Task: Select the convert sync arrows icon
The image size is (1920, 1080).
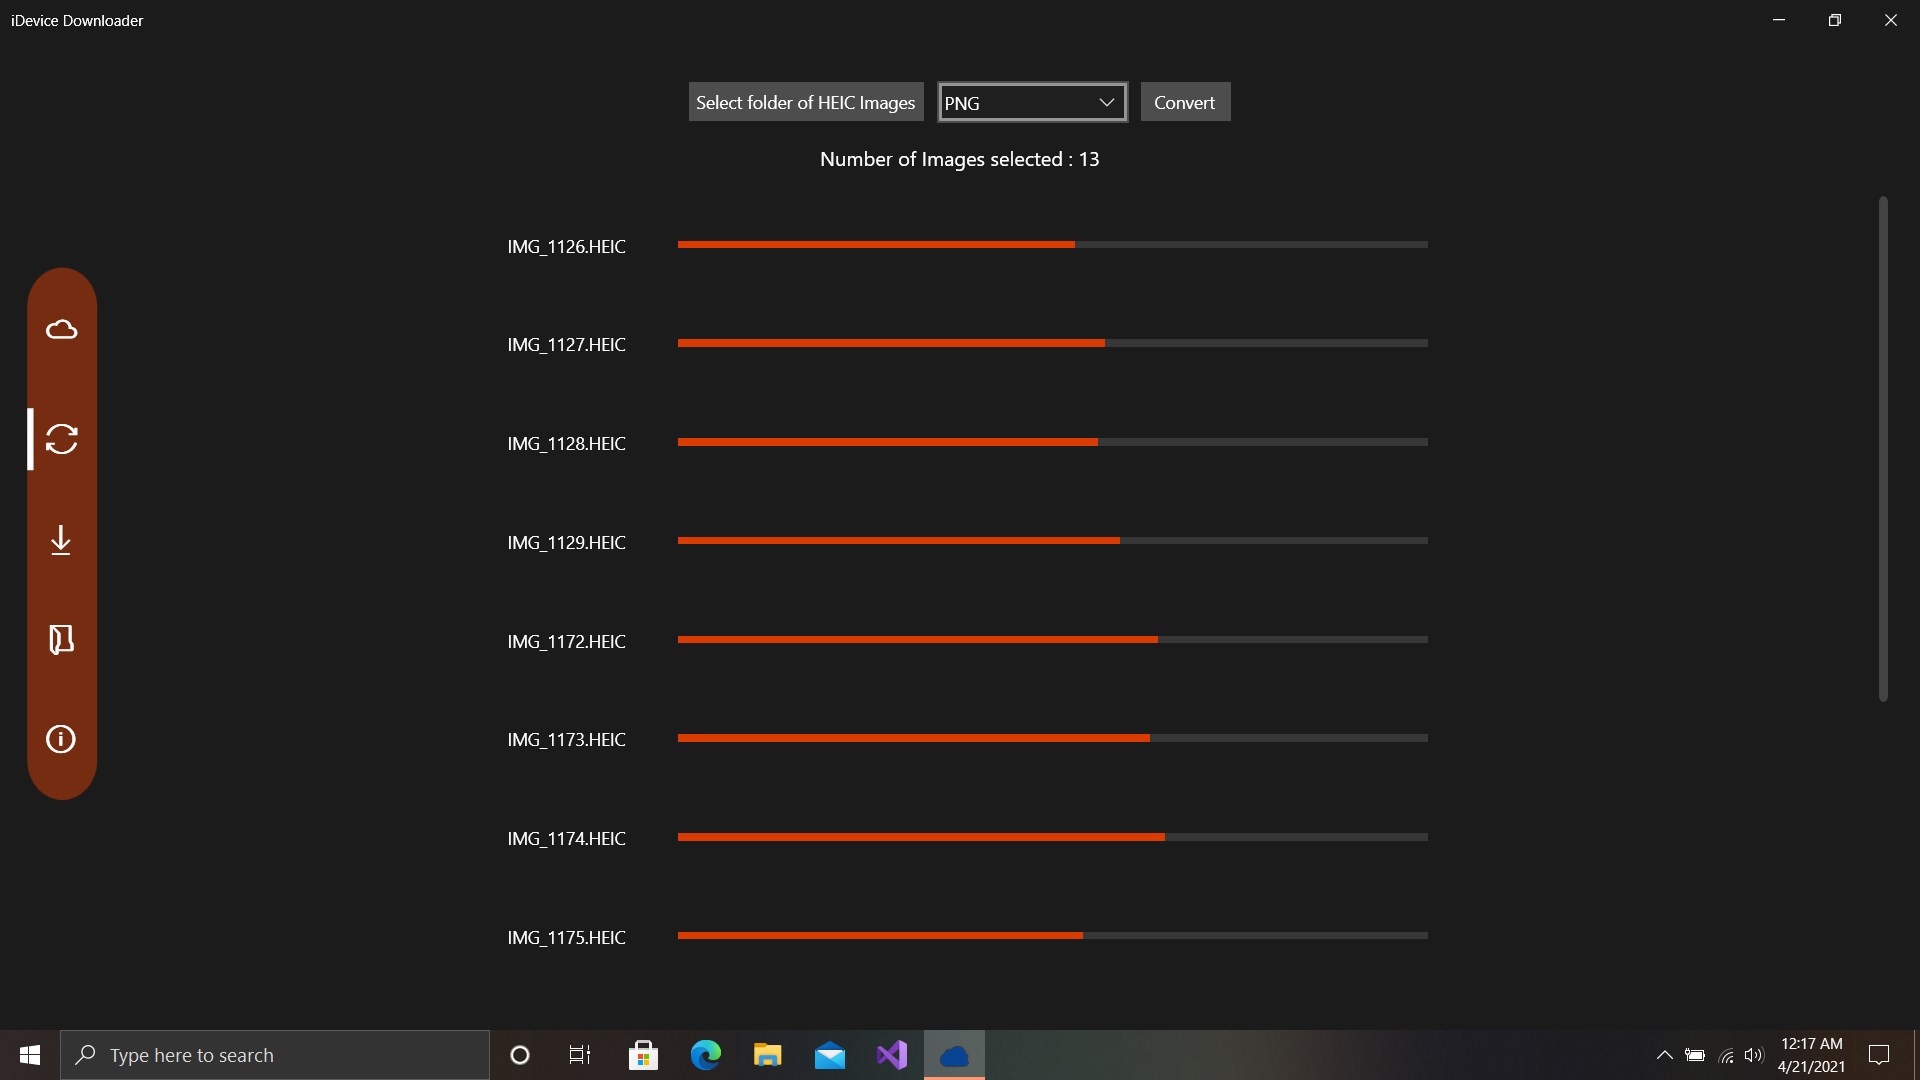Action: [61, 439]
